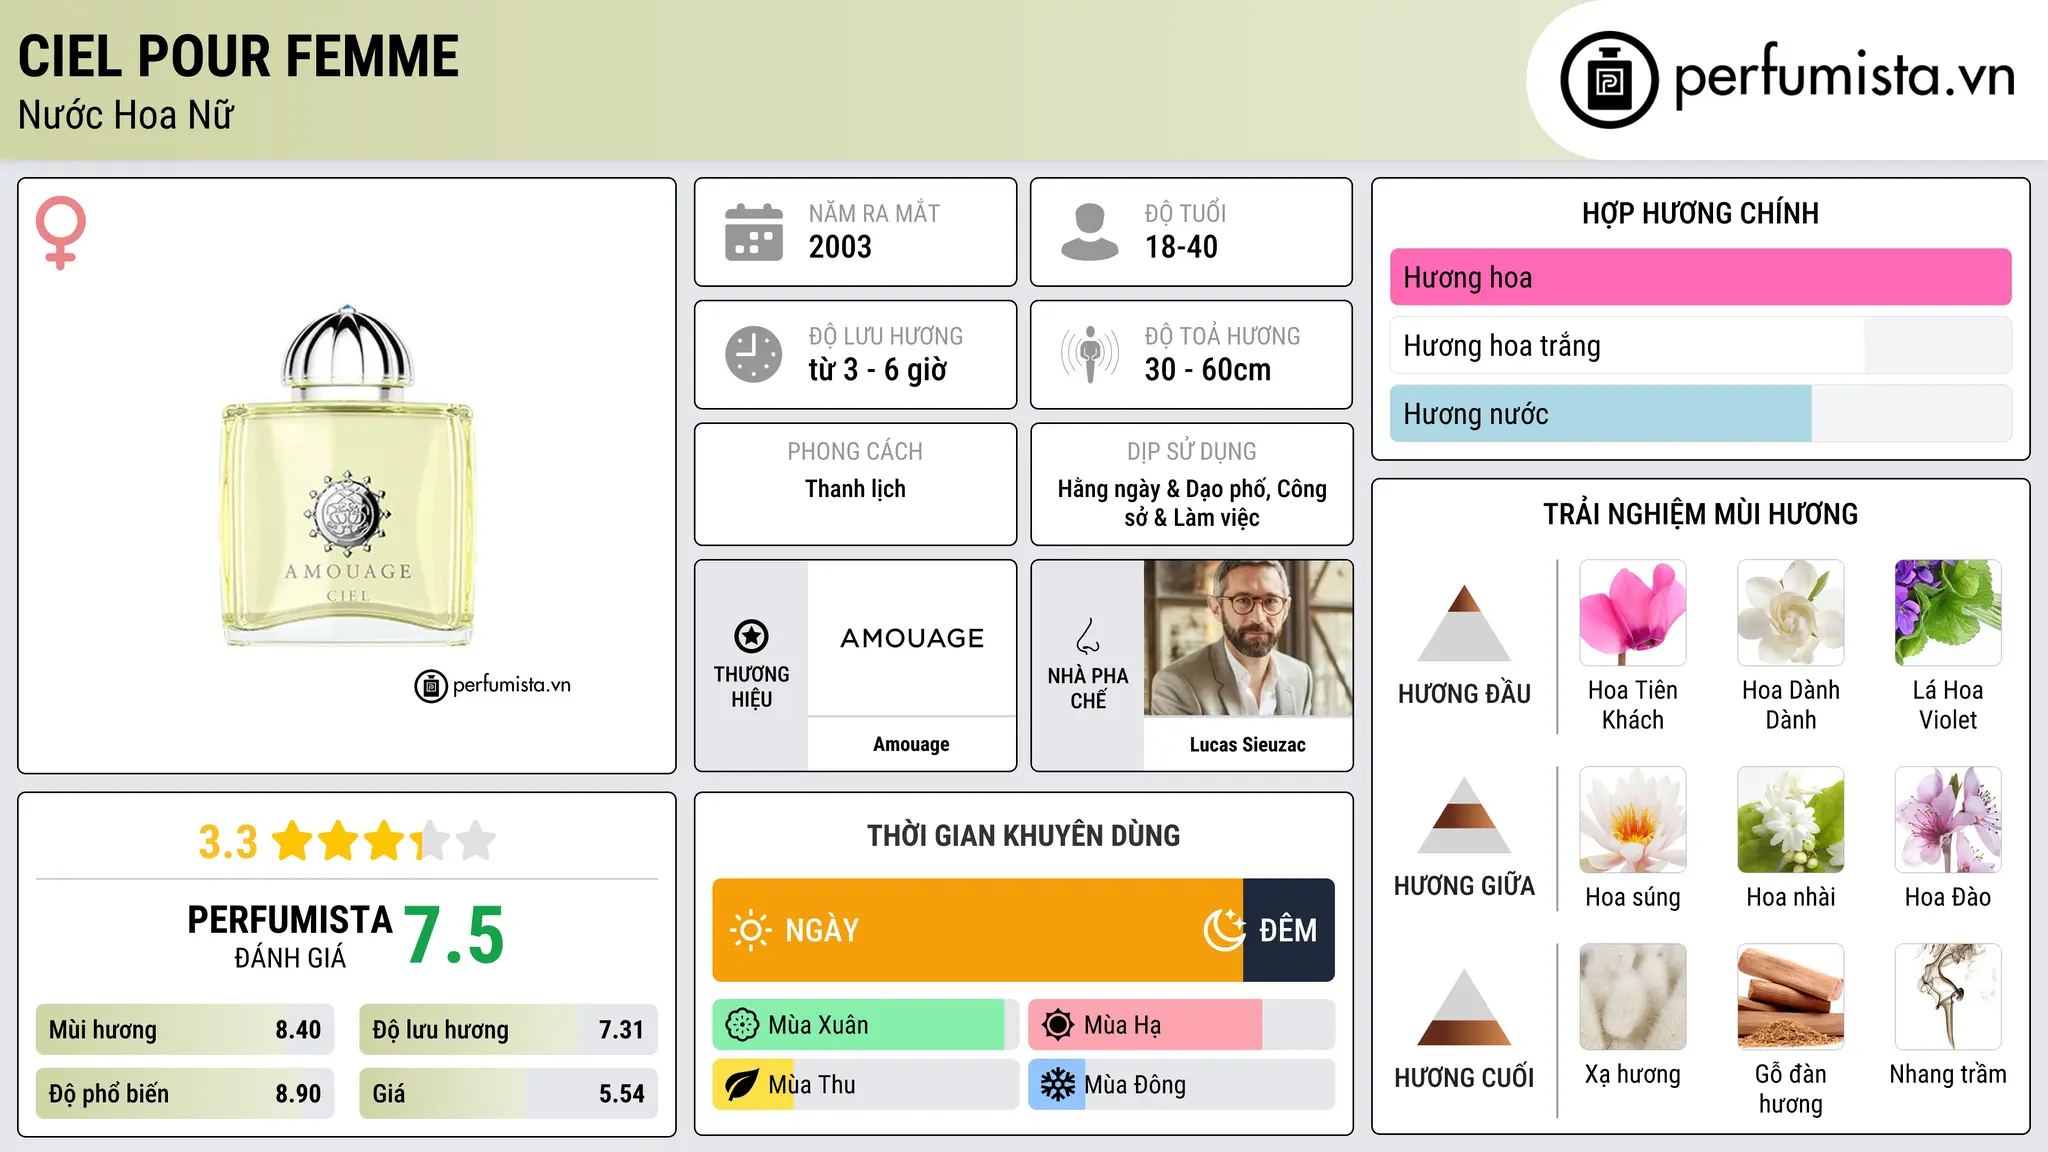Click the Giá 5.54 score bar
The width and height of the screenshot is (2048, 1152).
(x=508, y=1093)
